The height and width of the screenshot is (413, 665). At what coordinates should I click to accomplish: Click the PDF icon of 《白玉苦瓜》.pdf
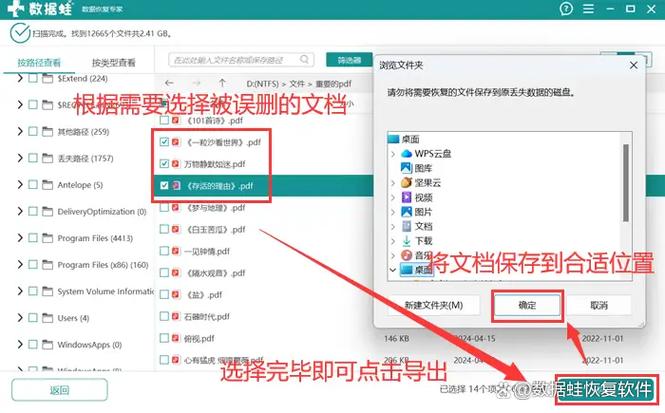click(176, 229)
